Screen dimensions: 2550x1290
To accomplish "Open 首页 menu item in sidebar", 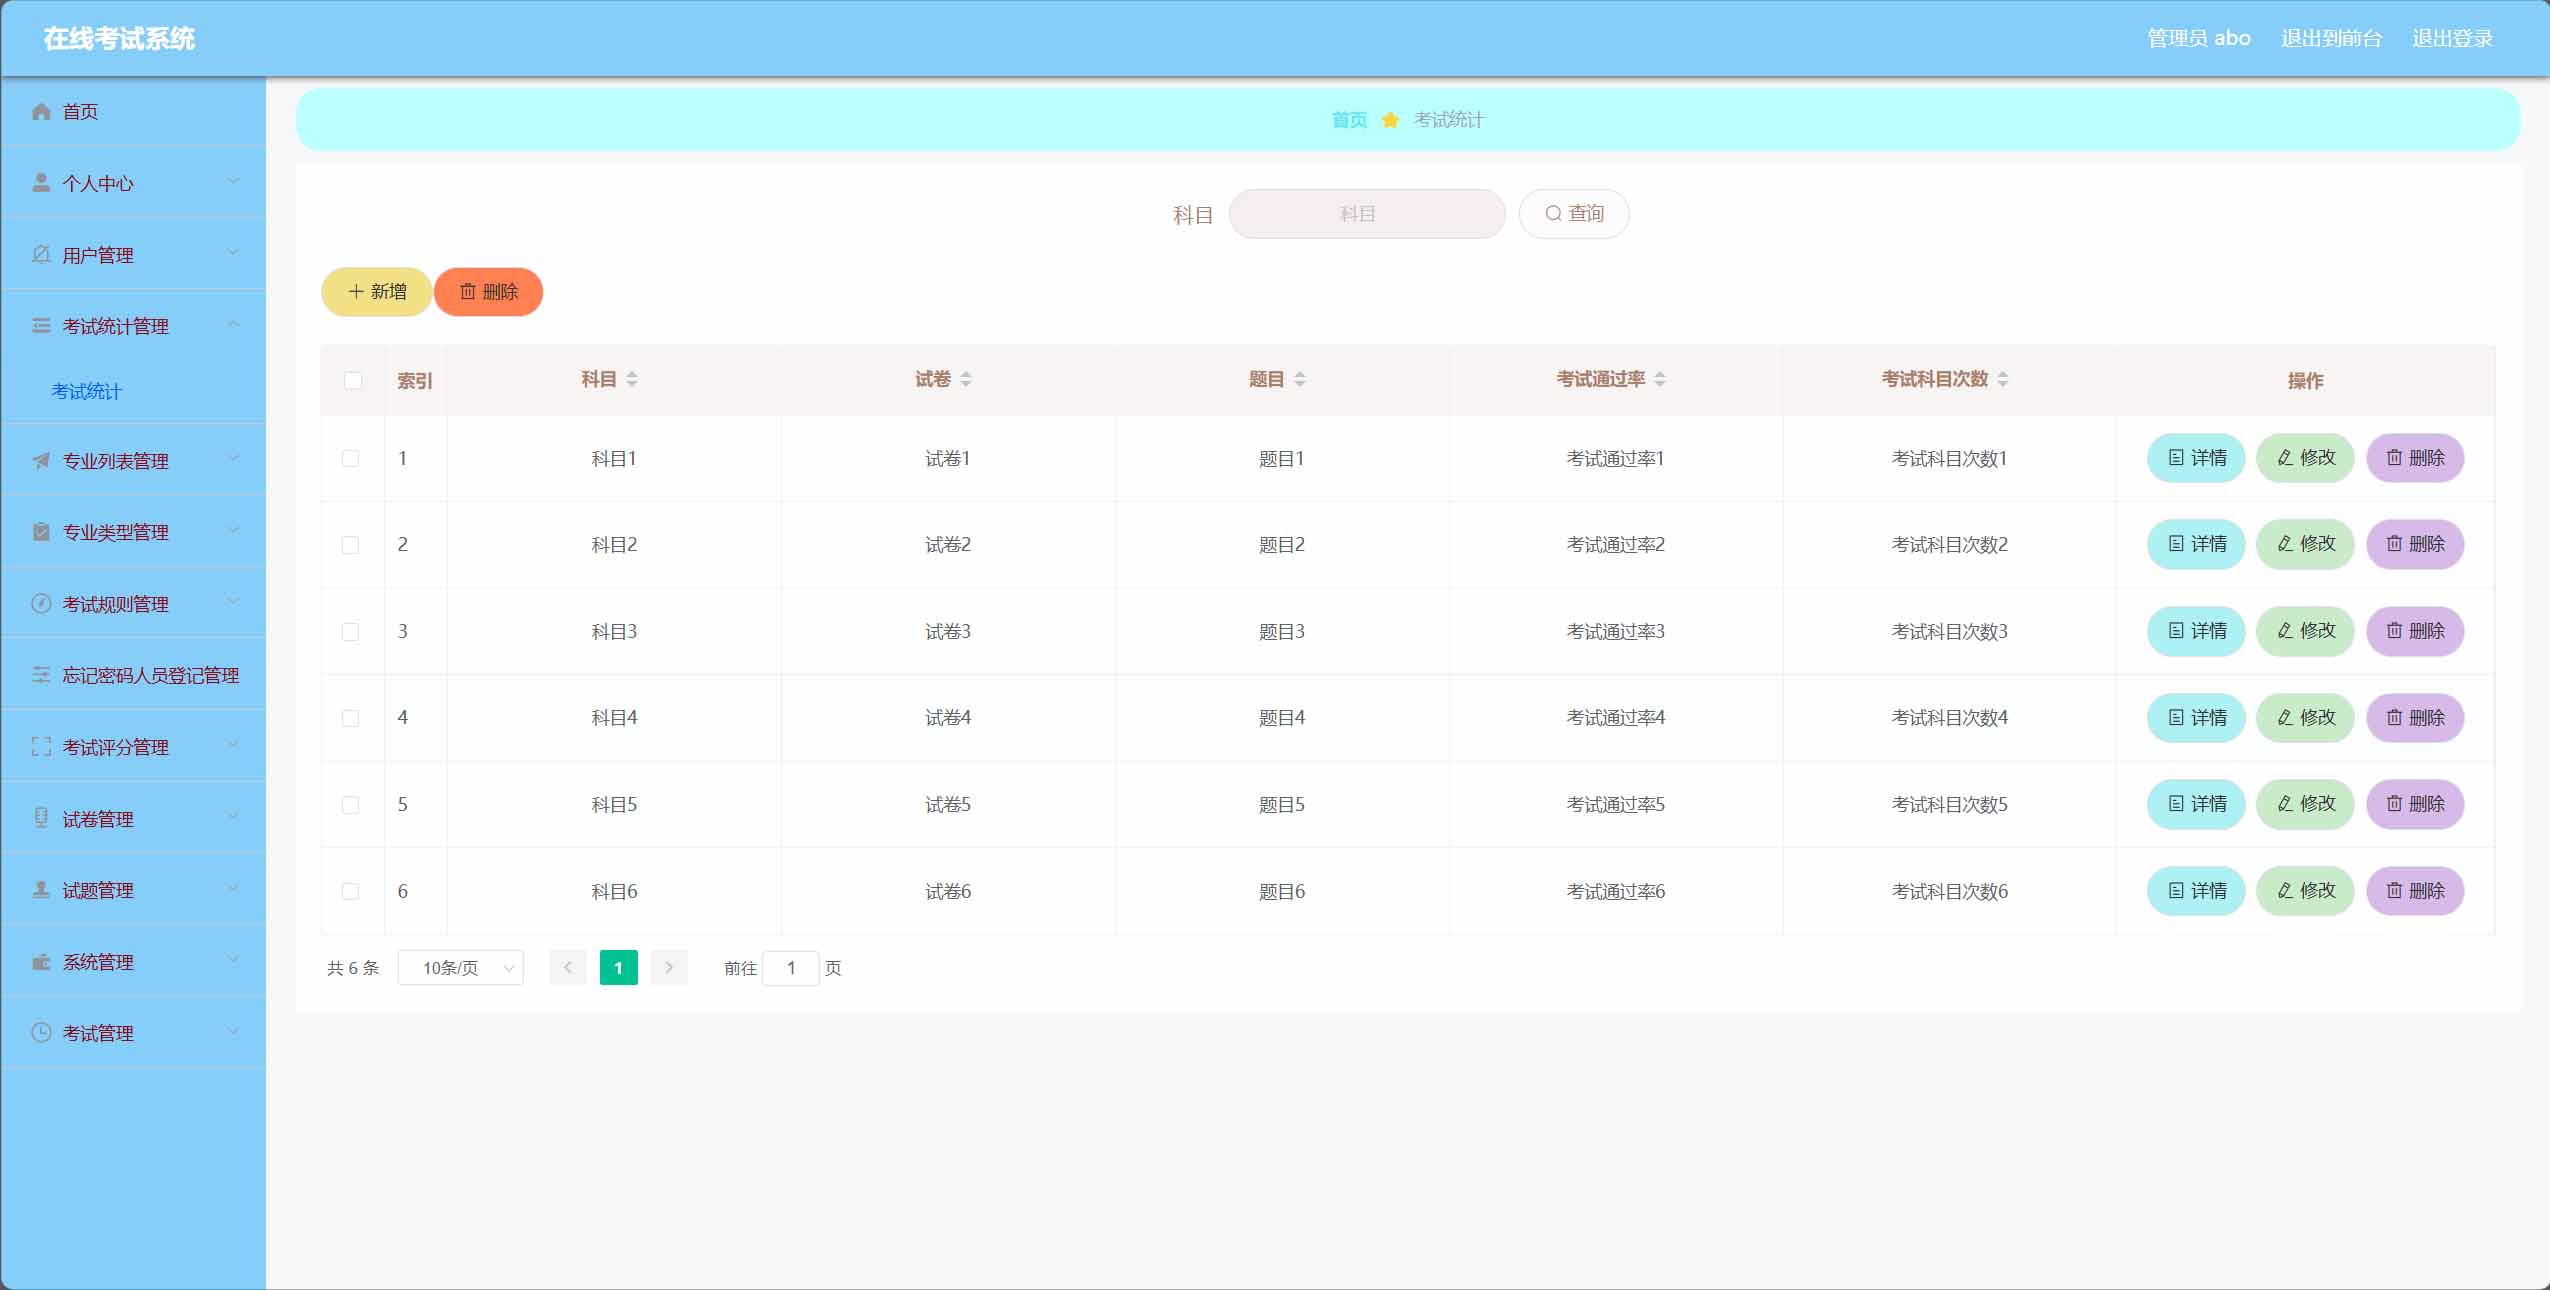I will click(x=133, y=112).
